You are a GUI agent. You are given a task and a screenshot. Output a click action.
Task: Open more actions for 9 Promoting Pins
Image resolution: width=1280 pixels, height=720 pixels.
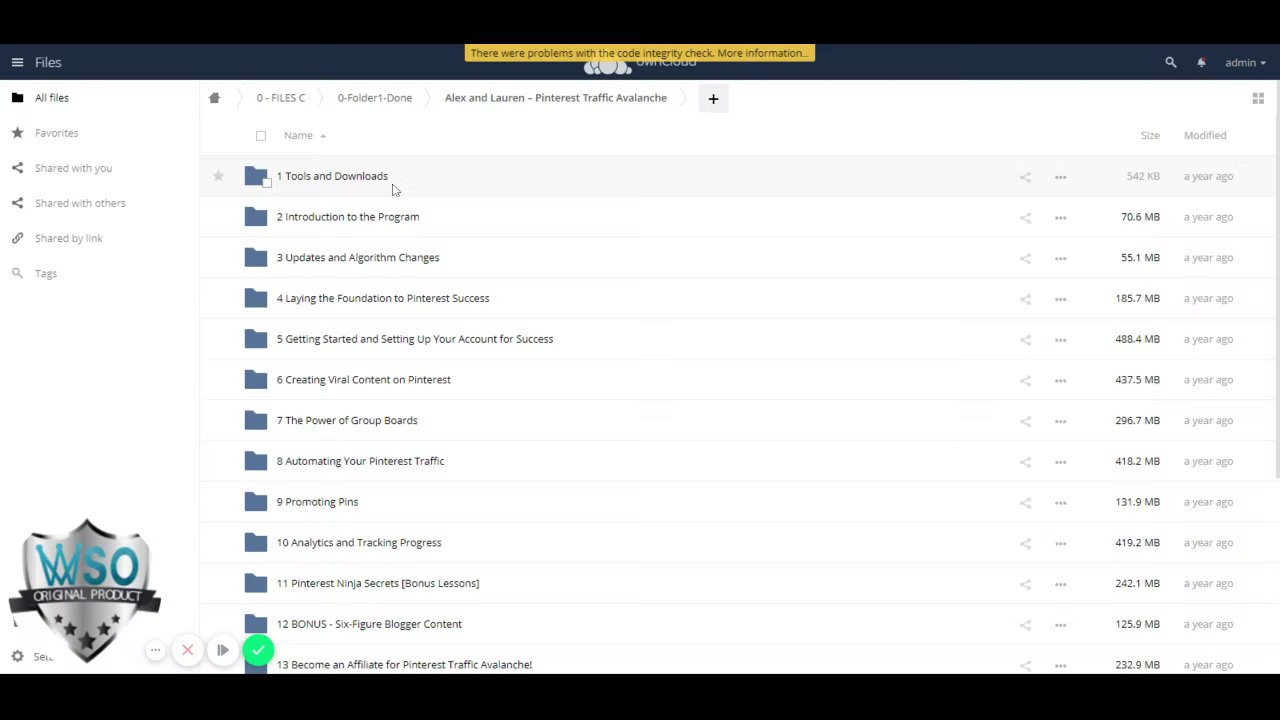[x=1060, y=503]
